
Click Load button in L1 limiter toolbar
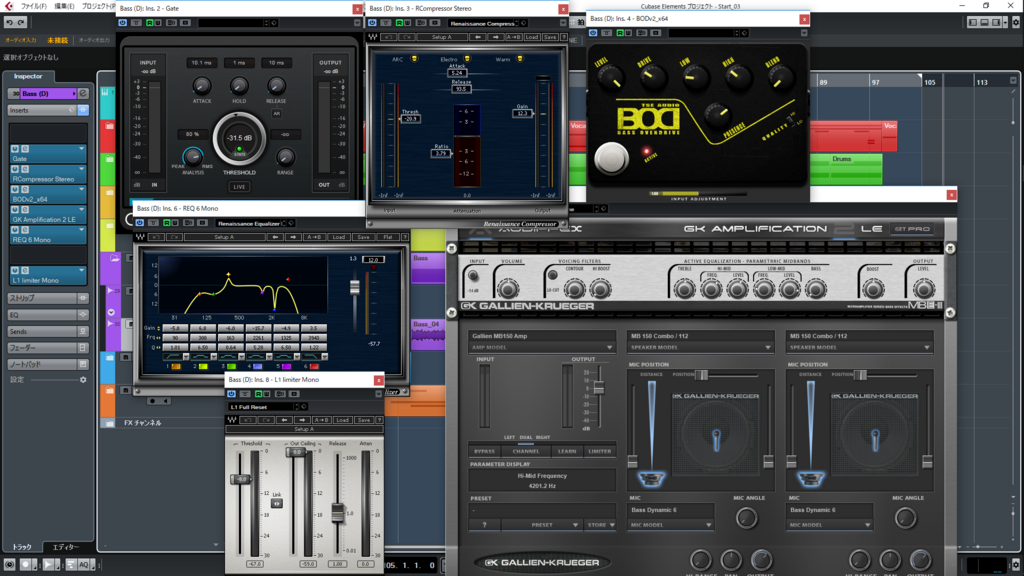click(342, 420)
